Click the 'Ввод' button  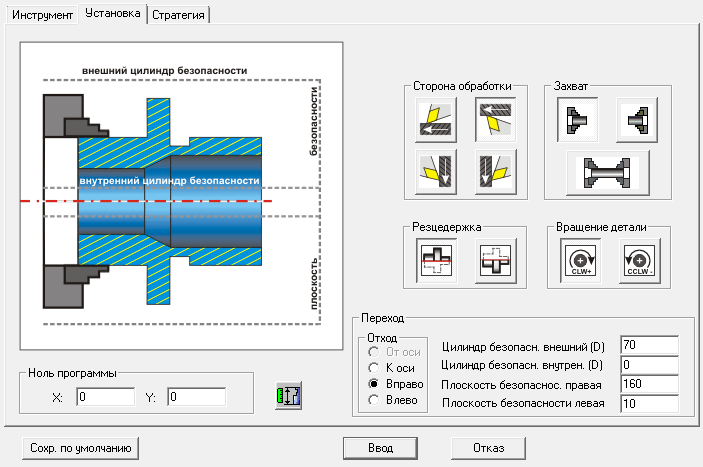380,448
